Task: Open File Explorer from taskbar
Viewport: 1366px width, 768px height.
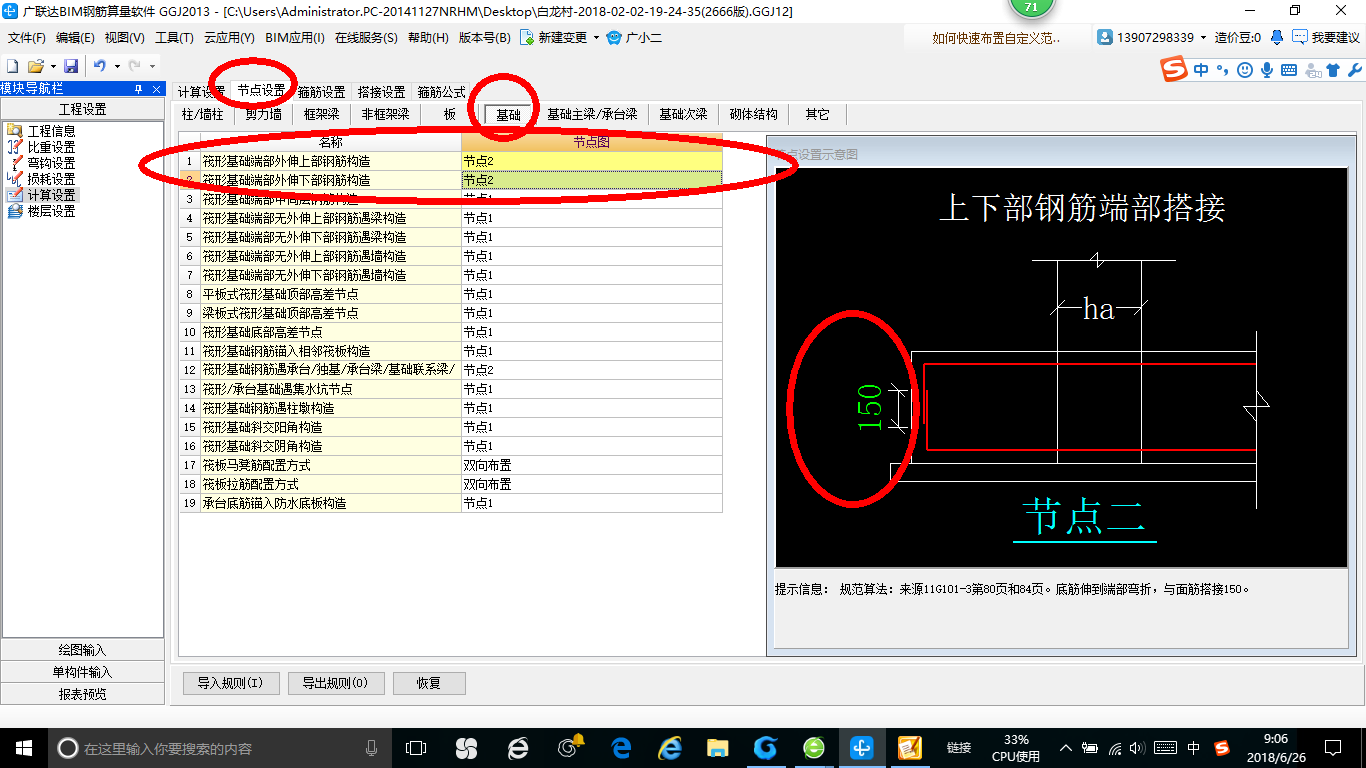Action: pos(717,748)
